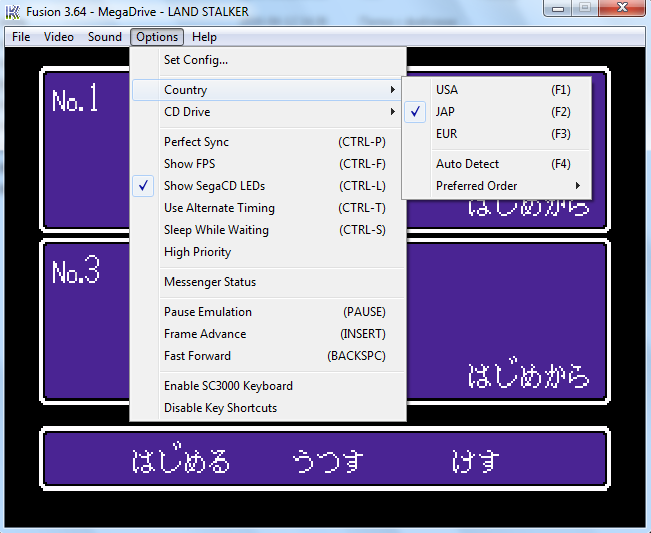Open the Sound menu

coord(105,37)
